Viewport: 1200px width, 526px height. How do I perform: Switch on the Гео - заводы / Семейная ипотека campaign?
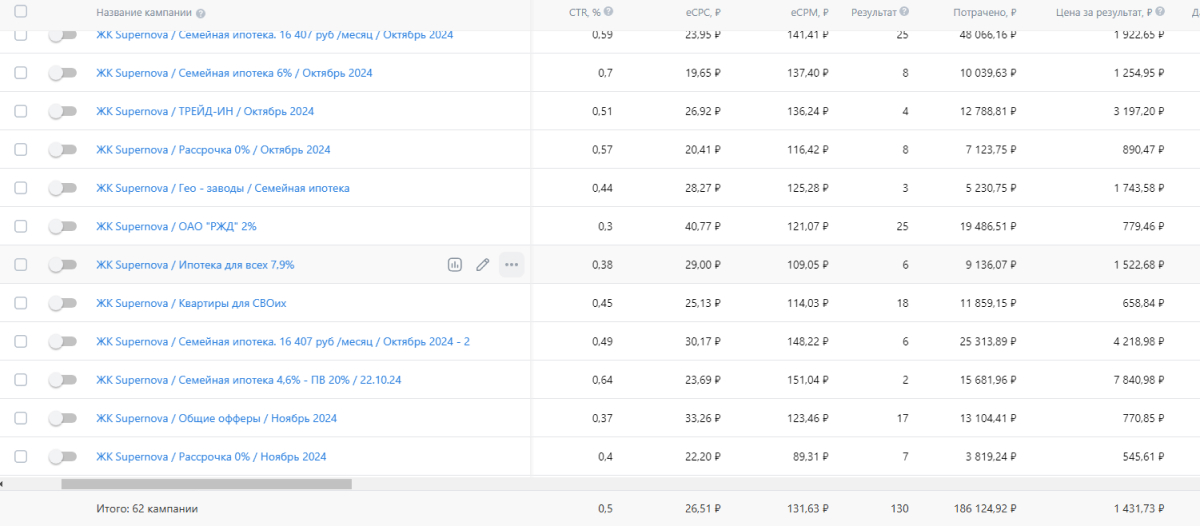(62, 188)
